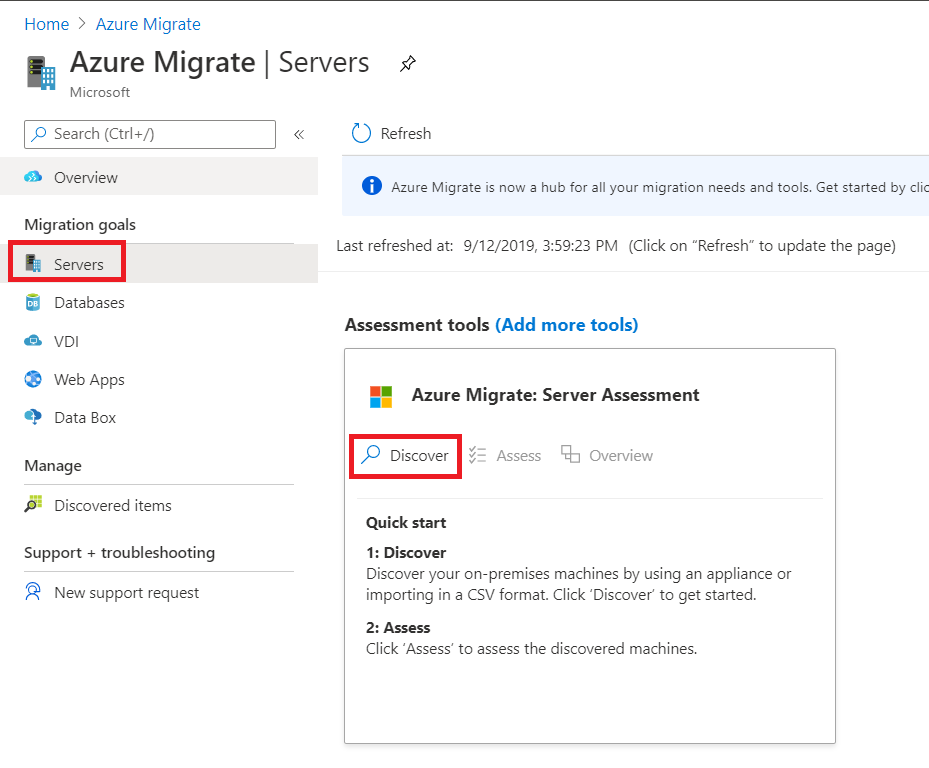Click the Refresh icon

coord(362,133)
